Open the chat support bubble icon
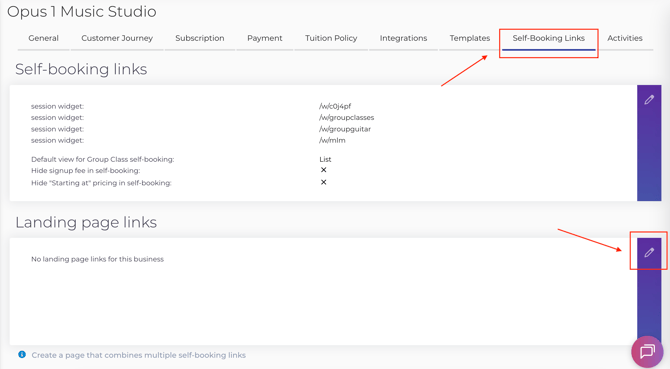 pos(647,351)
